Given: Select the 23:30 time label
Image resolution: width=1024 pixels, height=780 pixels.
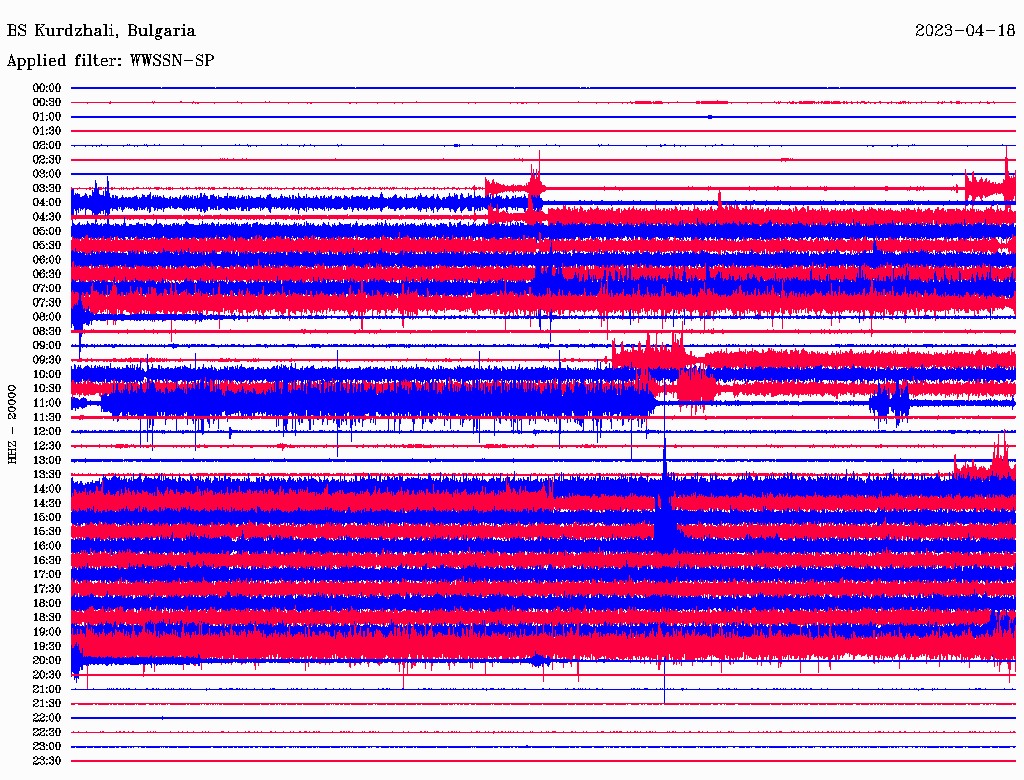Looking at the screenshot, I should pos(47,761).
